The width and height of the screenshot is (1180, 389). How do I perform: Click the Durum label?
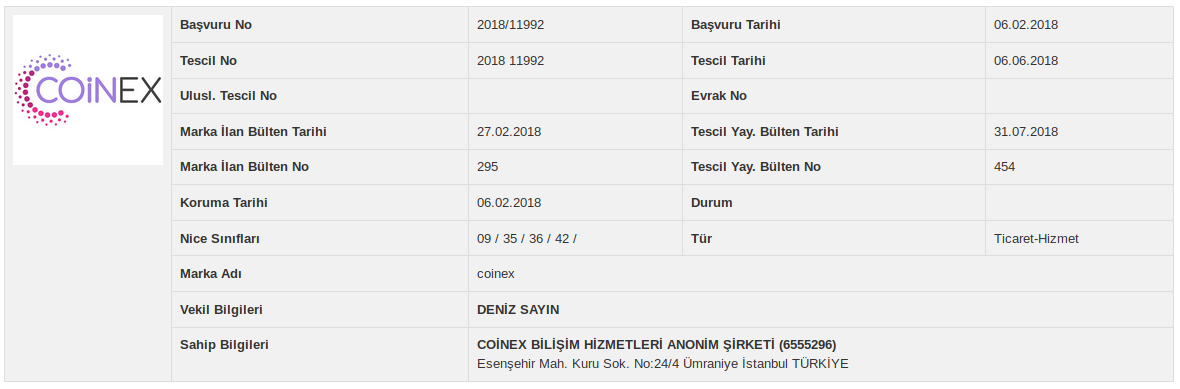point(711,202)
